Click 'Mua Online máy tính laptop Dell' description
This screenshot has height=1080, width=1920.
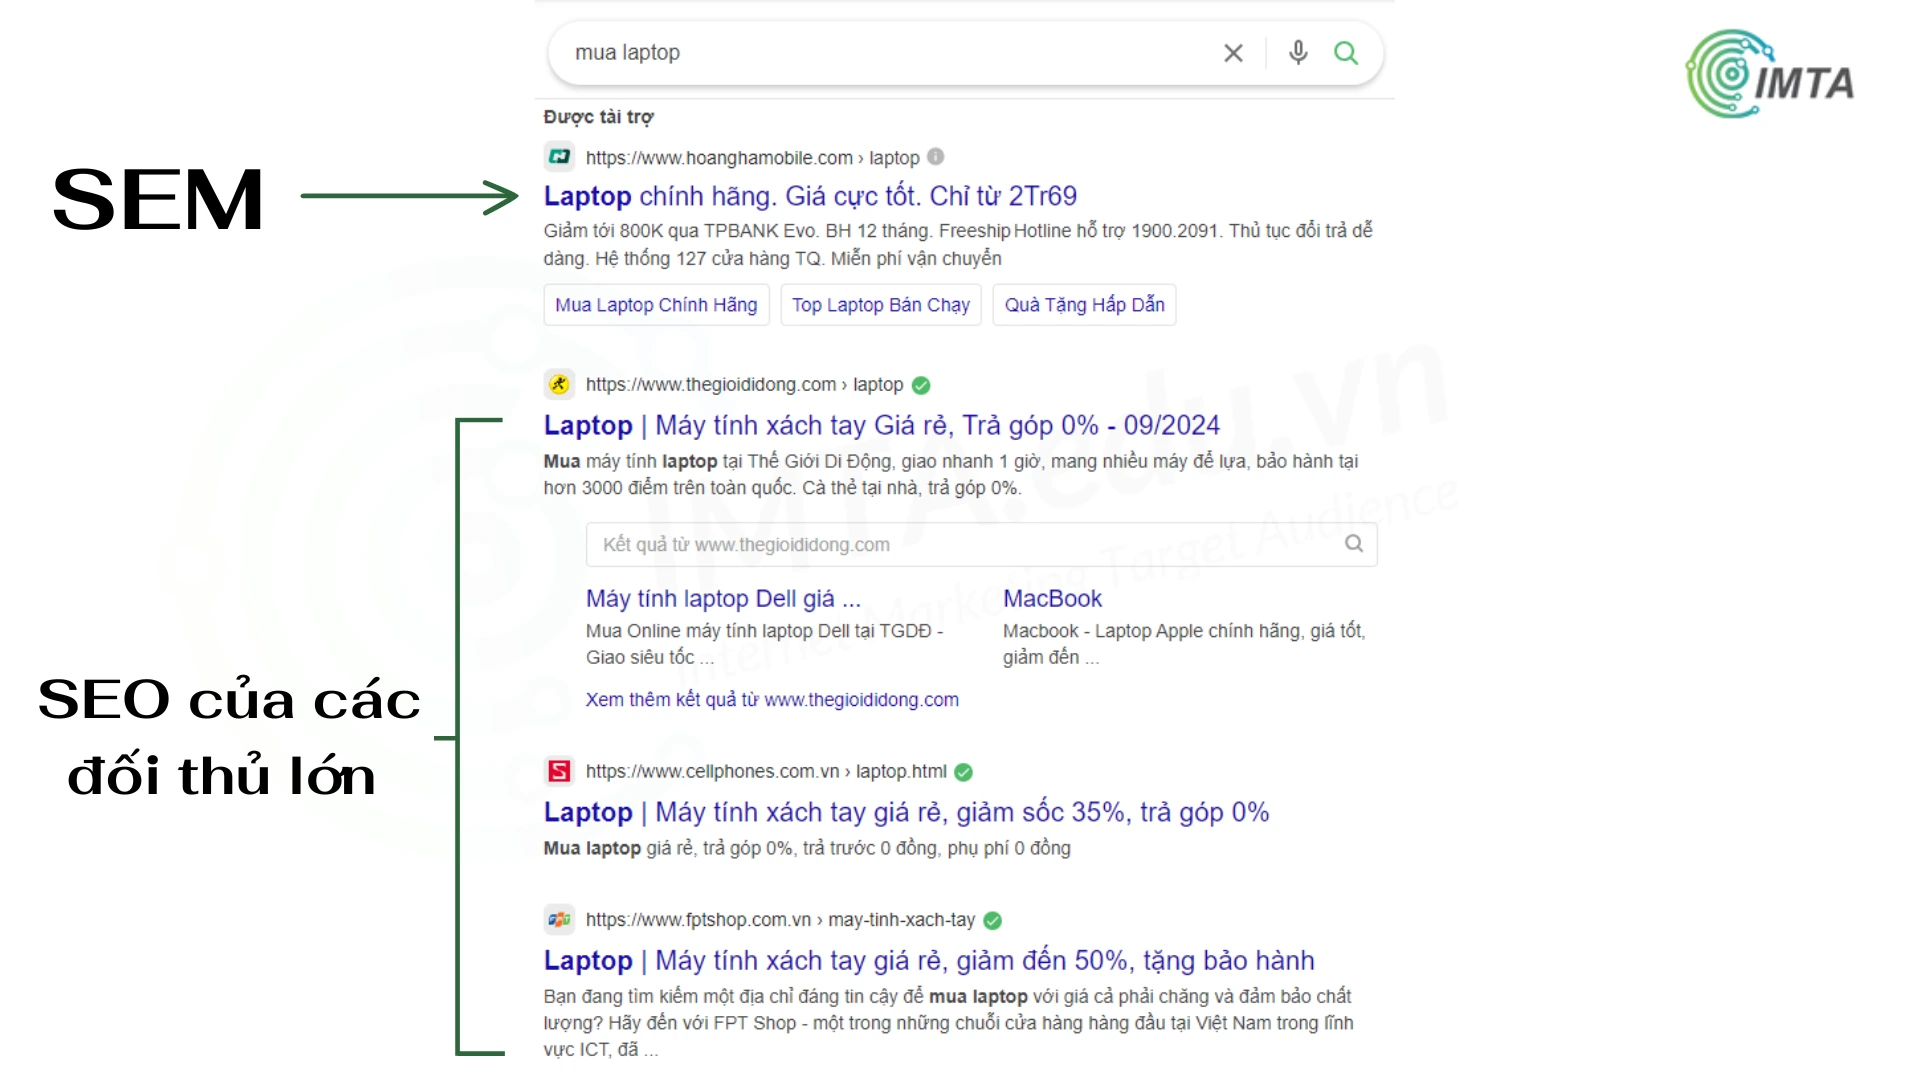tap(765, 644)
